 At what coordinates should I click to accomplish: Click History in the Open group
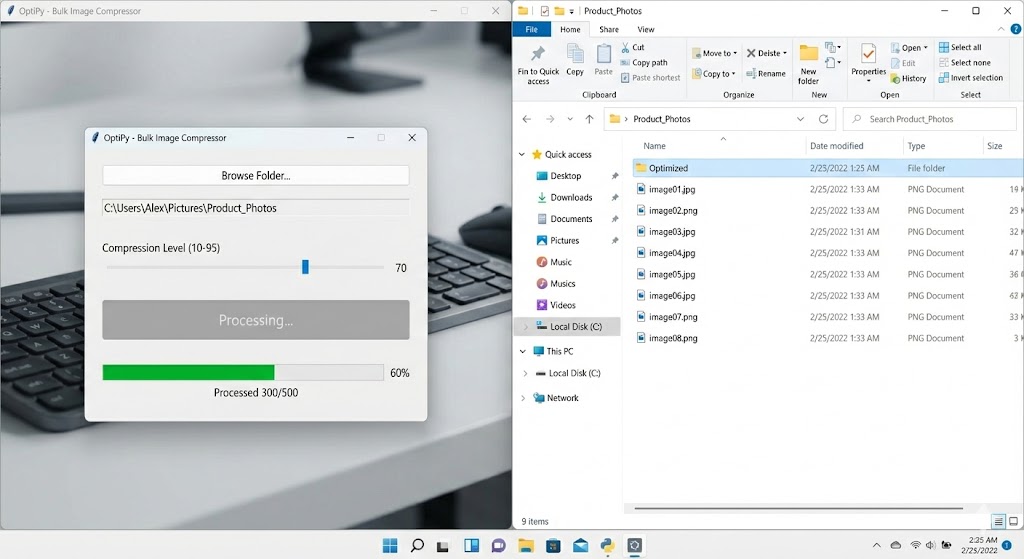click(908, 78)
